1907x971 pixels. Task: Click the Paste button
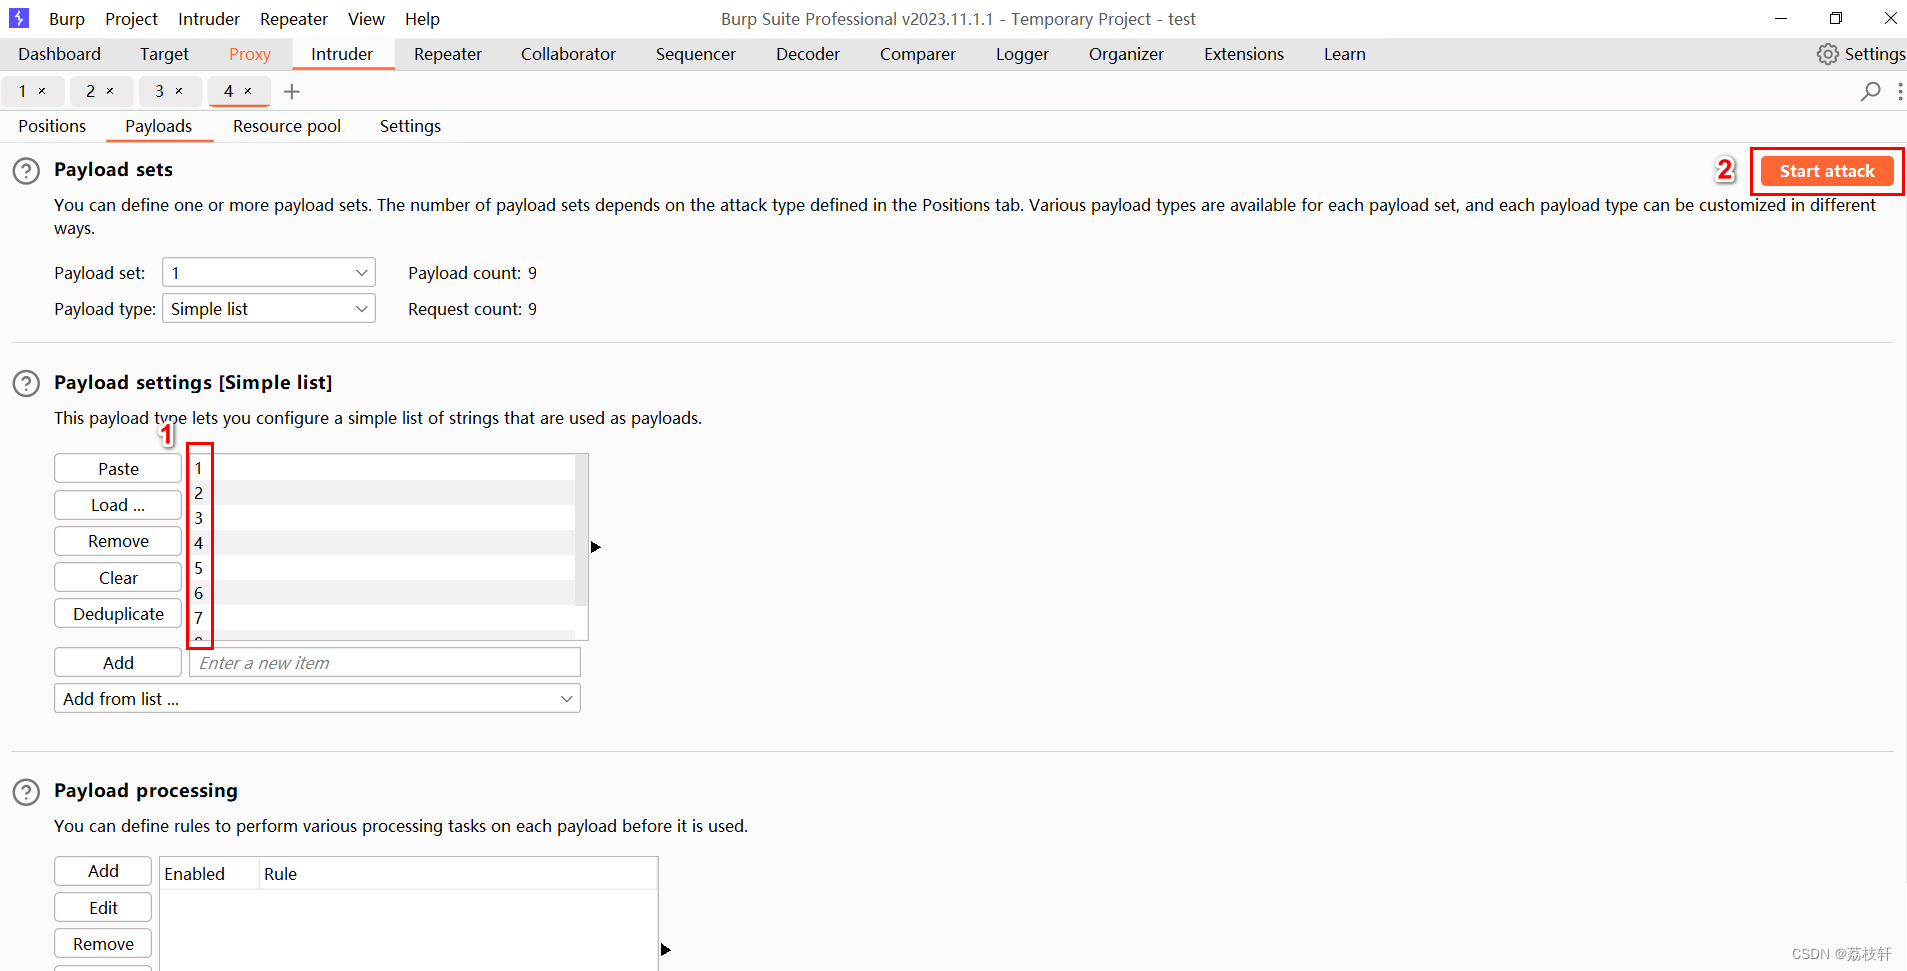point(118,469)
